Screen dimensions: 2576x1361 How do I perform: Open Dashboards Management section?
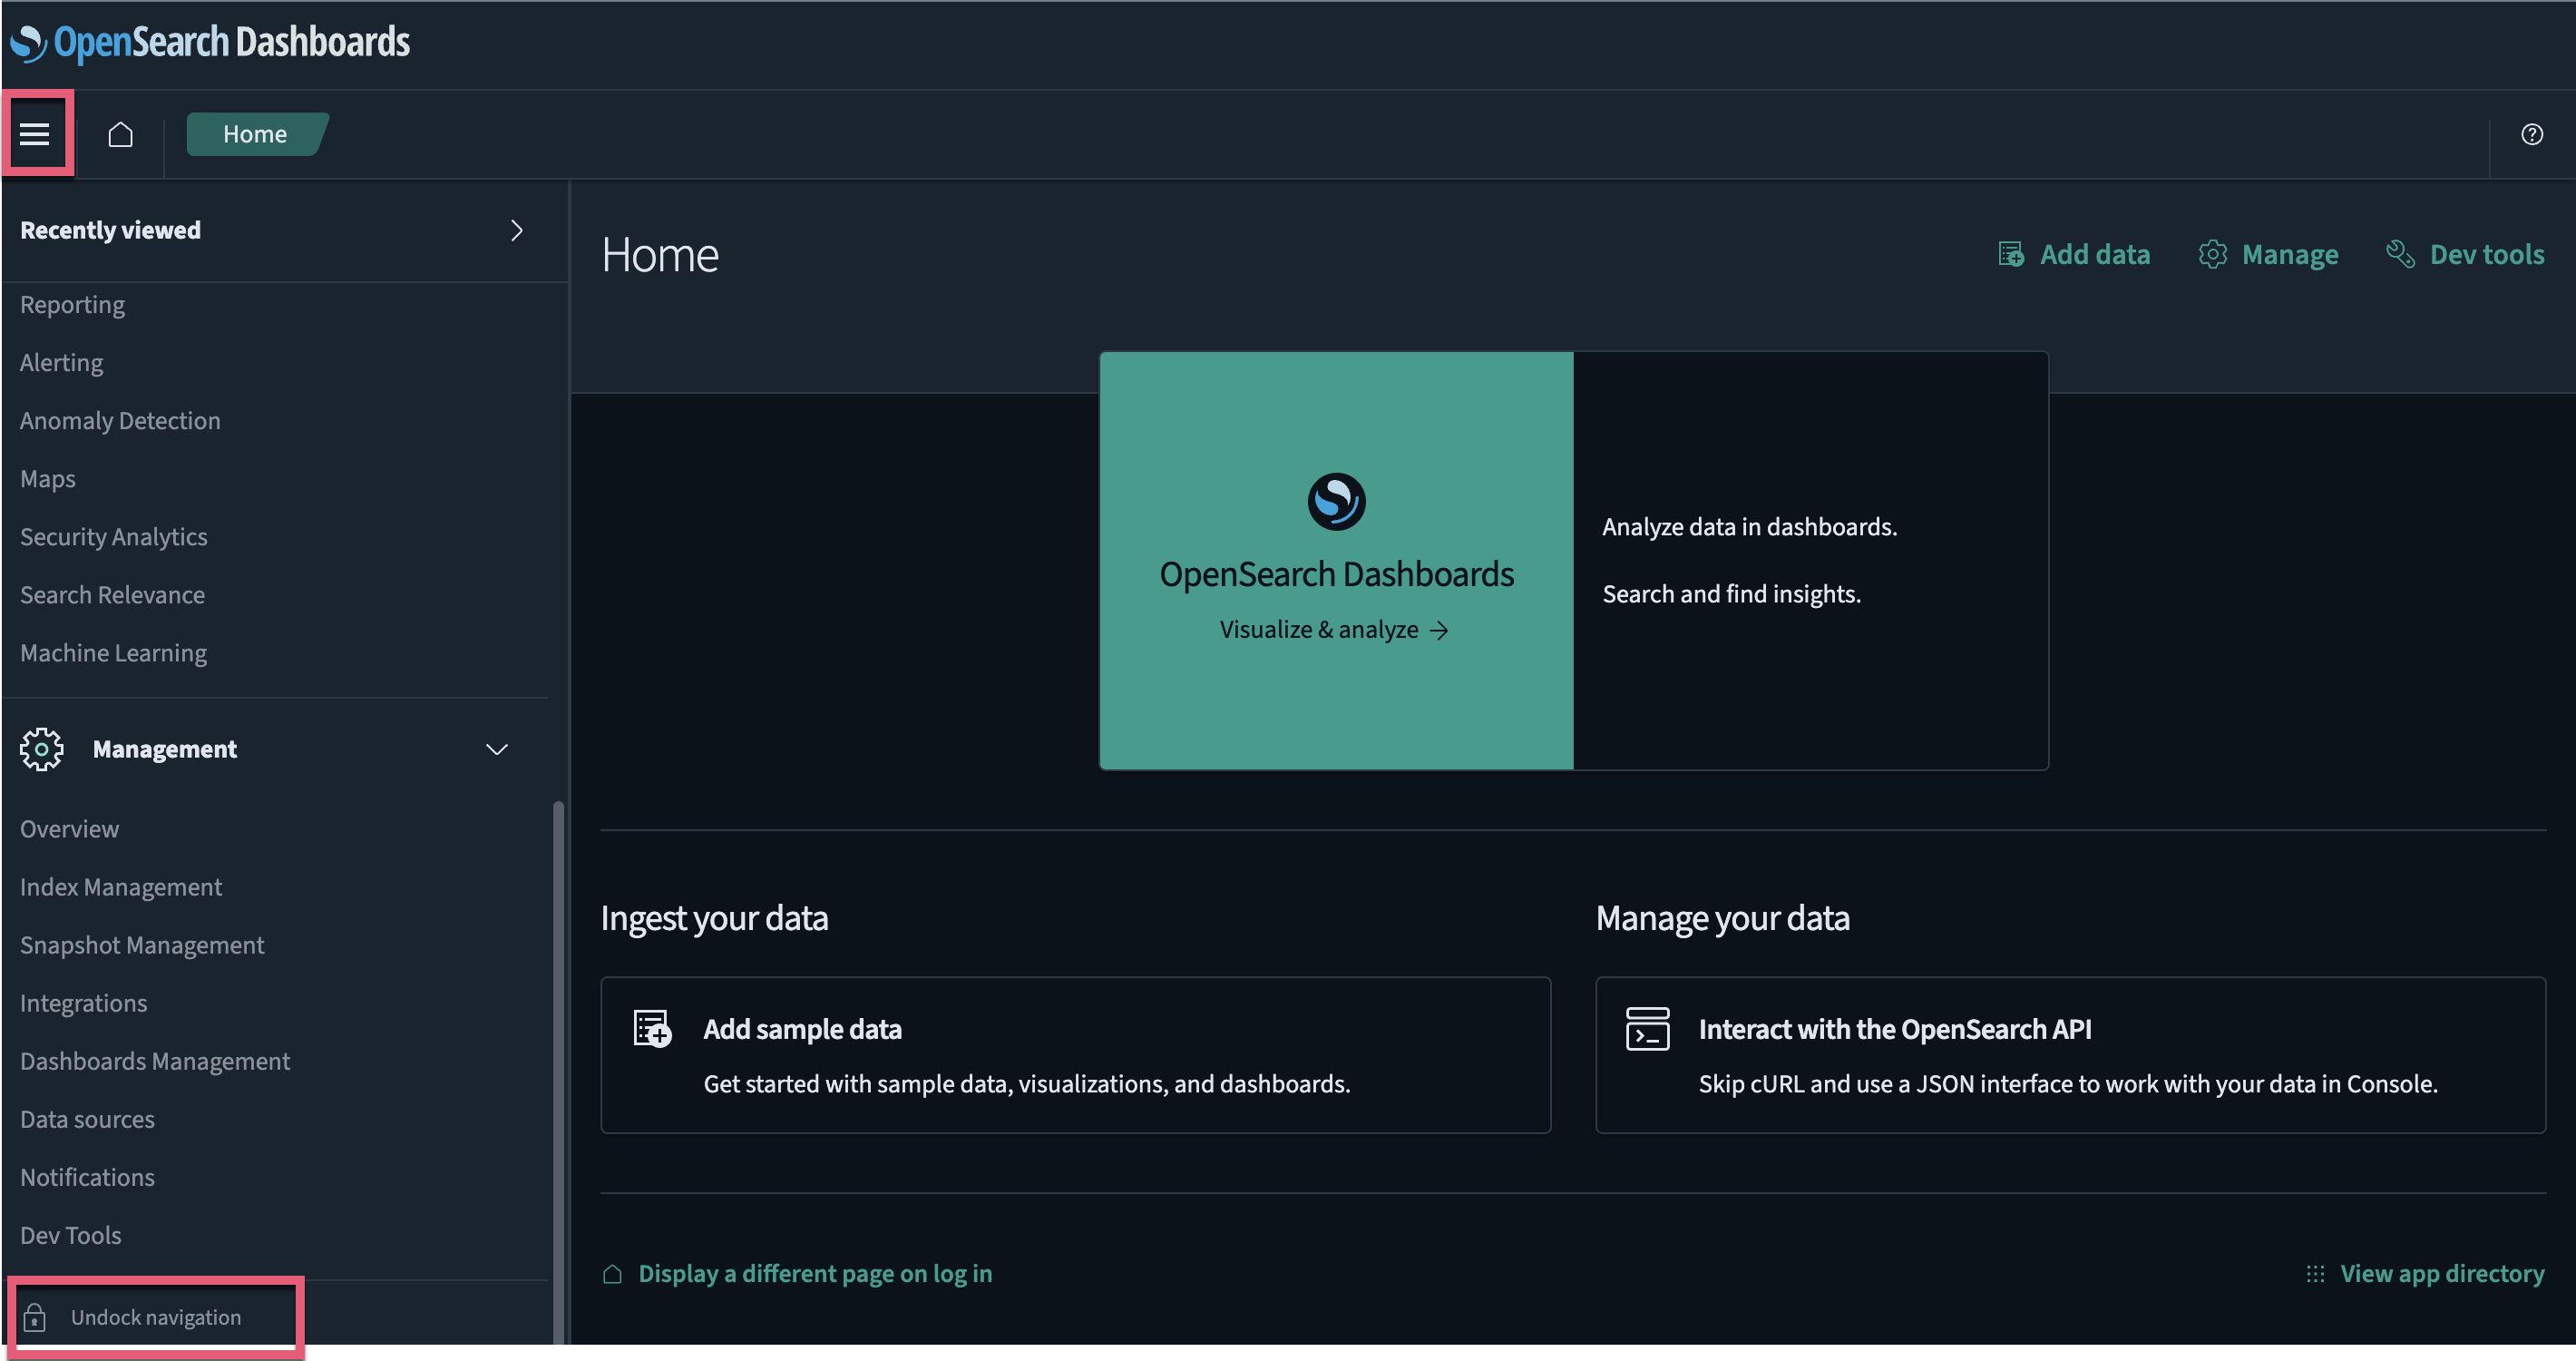153,1062
